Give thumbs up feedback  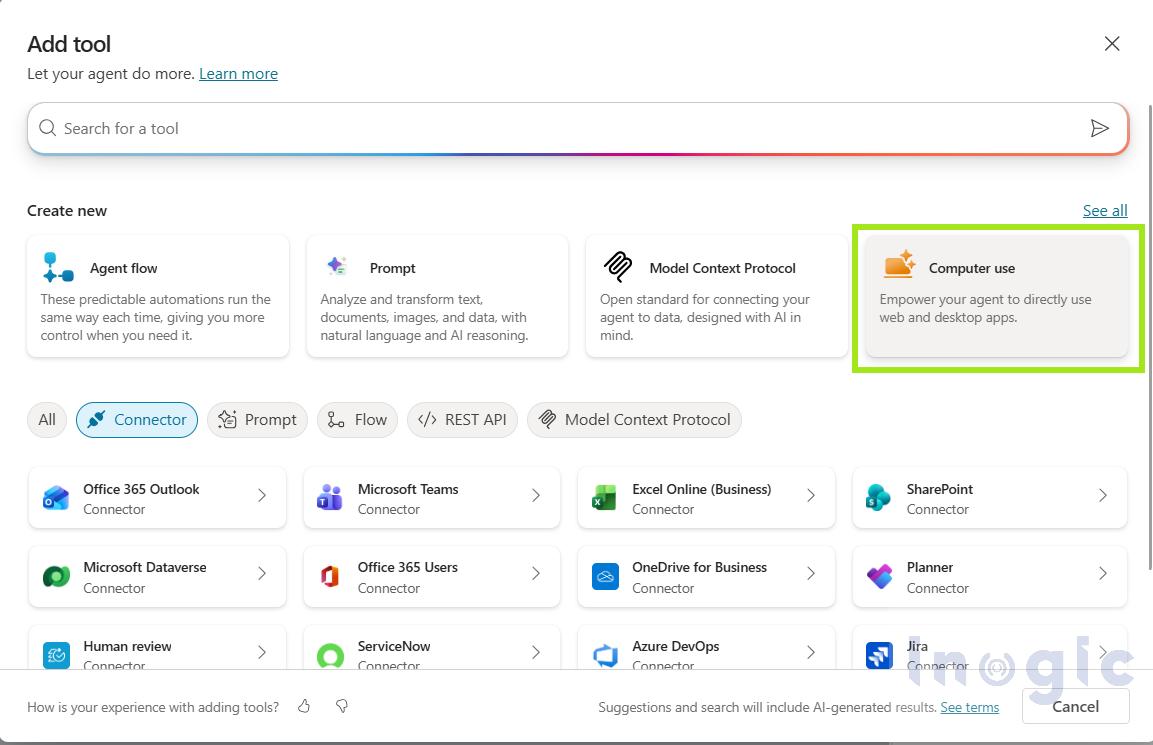[304, 706]
